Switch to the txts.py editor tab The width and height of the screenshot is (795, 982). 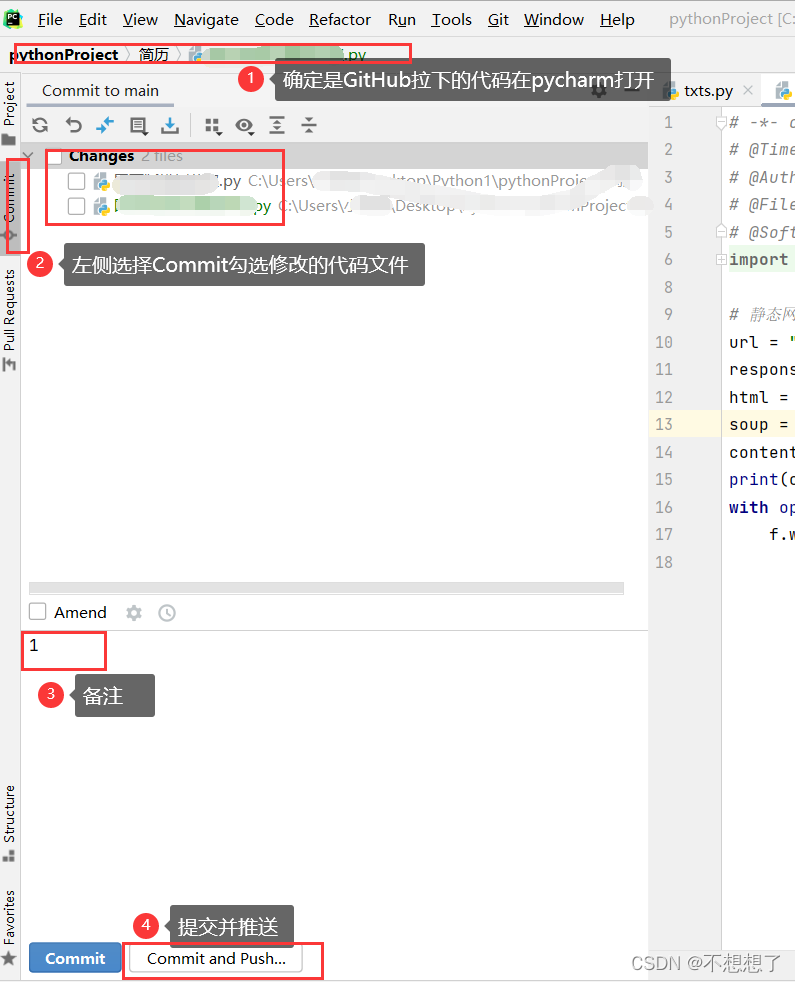[x=708, y=91]
